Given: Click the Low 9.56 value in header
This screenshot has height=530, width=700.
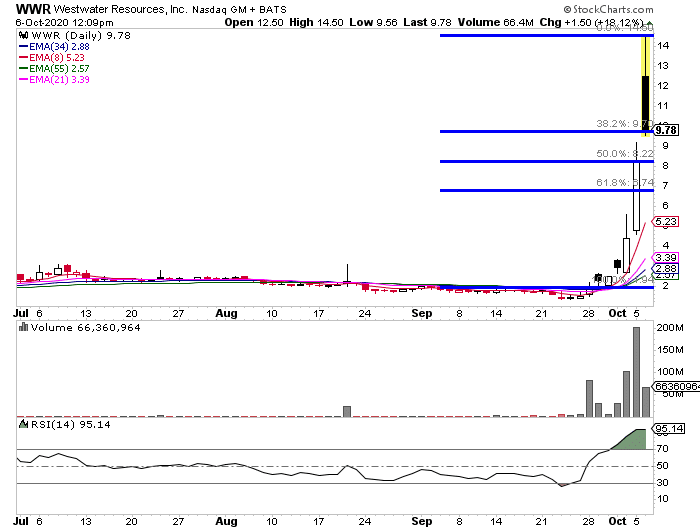Looking at the screenshot, I should (373, 22).
